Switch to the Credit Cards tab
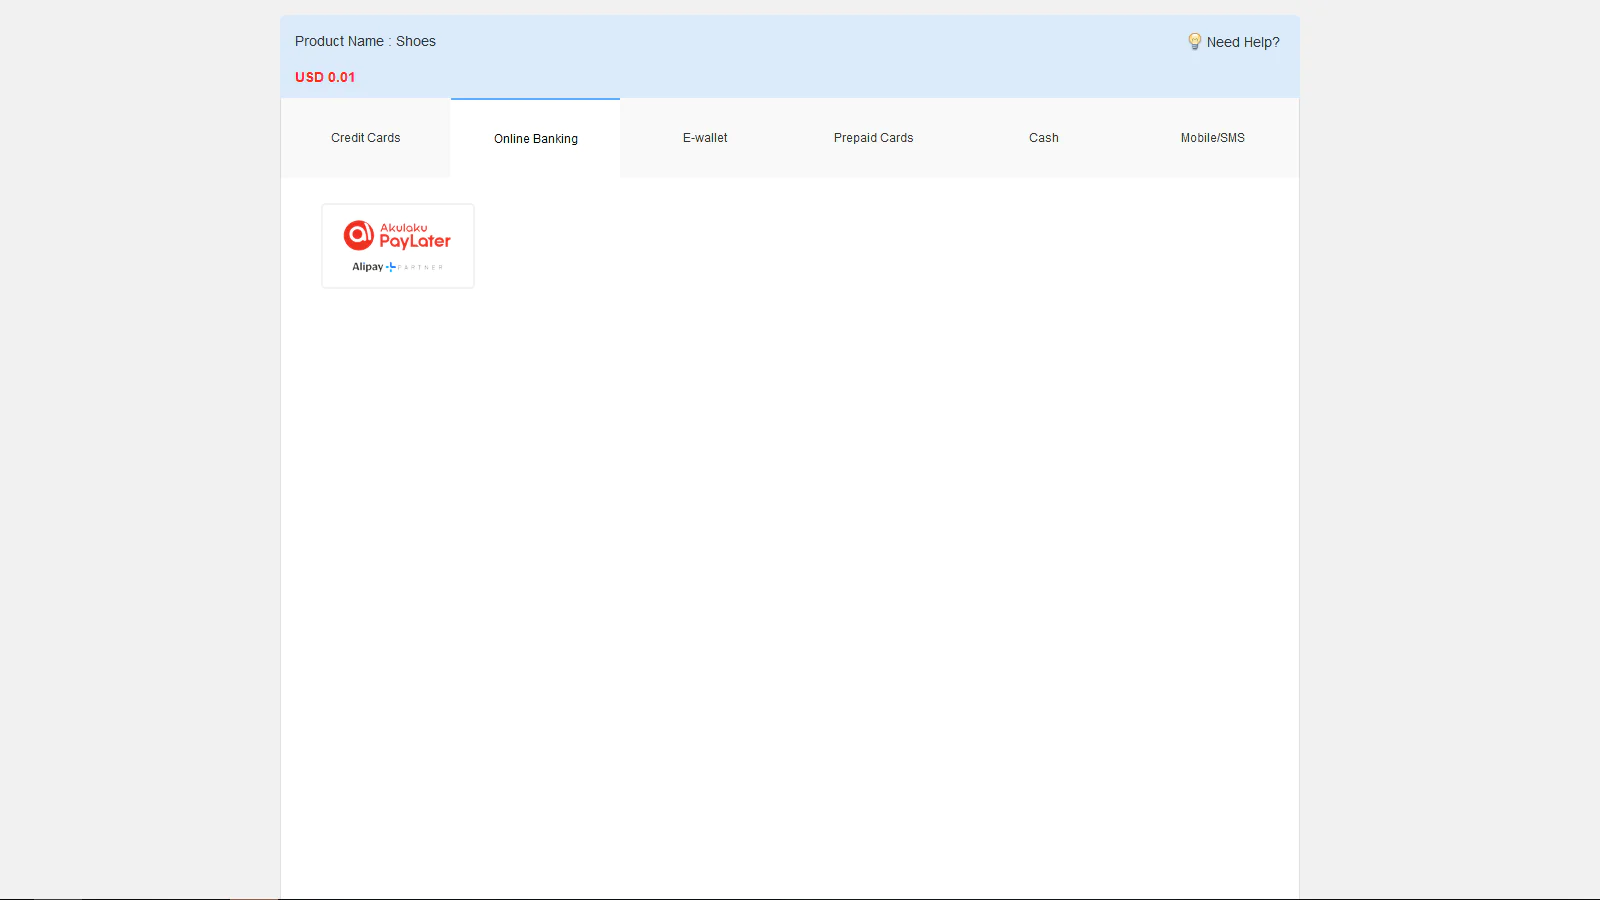 coord(365,138)
